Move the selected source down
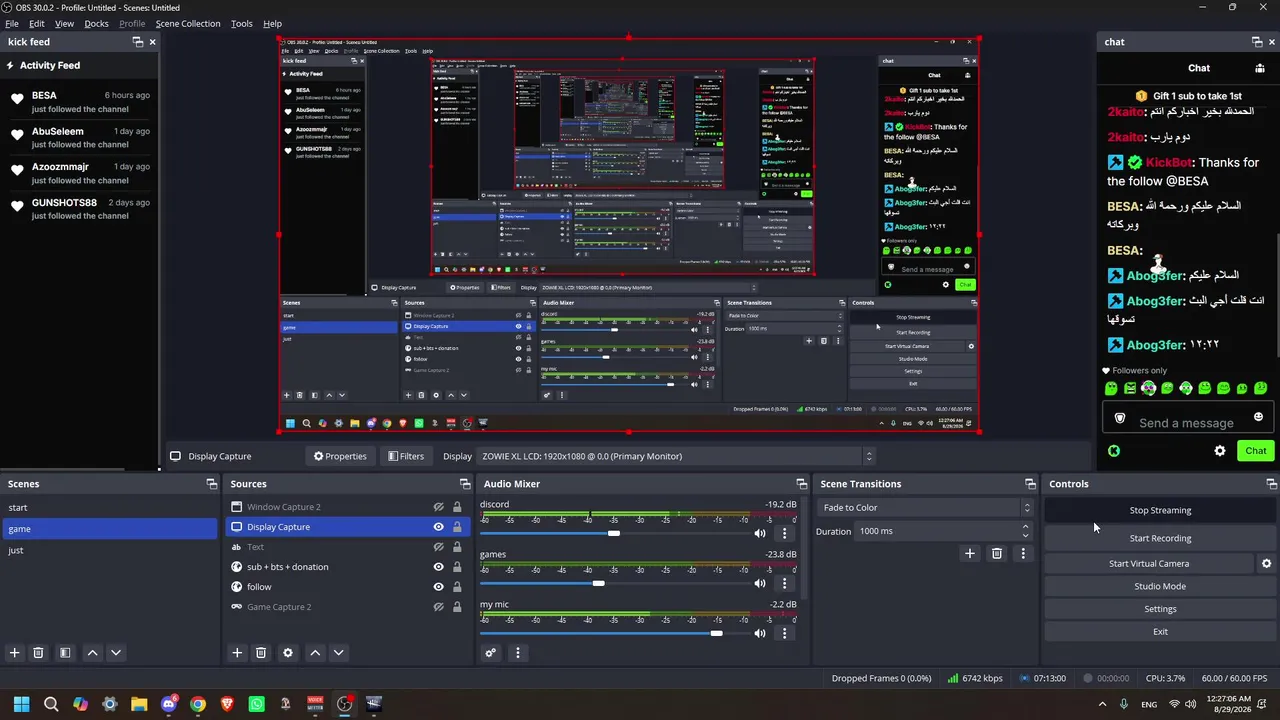 339,653
